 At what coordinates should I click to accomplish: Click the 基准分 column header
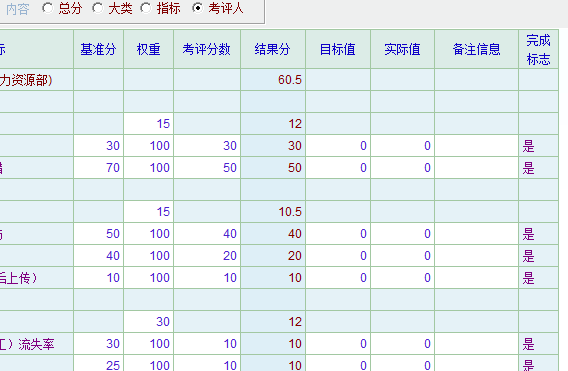tap(99, 49)
